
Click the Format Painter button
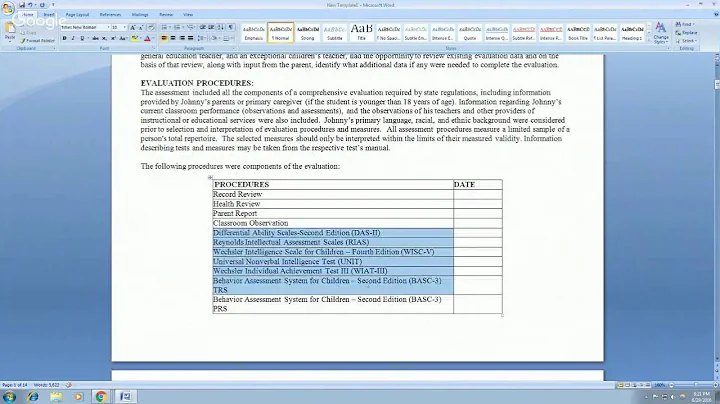[38, 41]
